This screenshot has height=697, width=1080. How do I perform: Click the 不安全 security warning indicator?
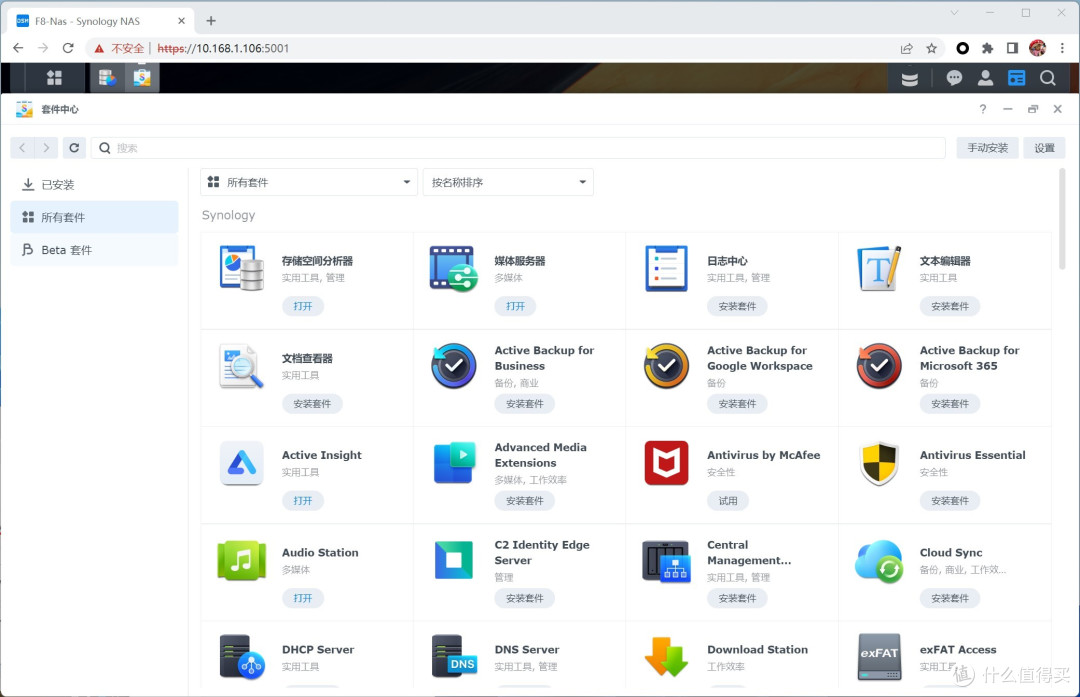click(x=120, y=48)
